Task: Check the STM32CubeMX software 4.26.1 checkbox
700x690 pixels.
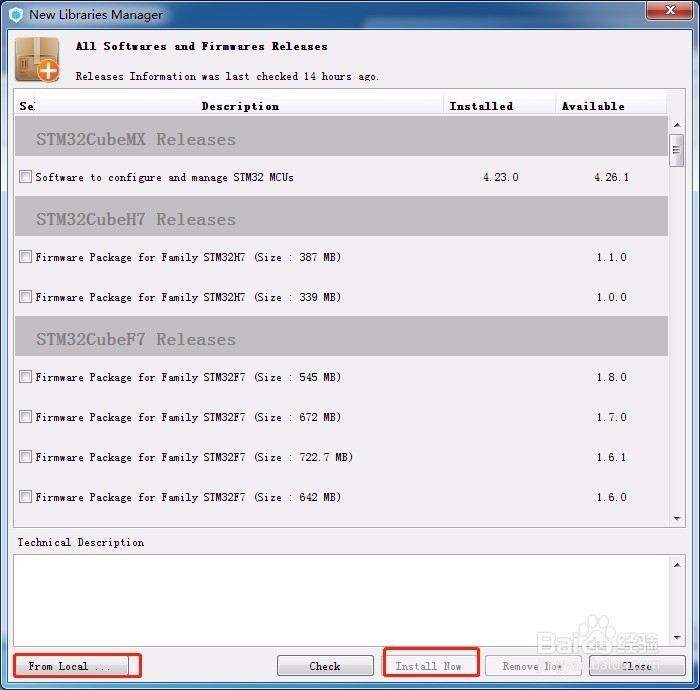Action: [x=25, y=177]
